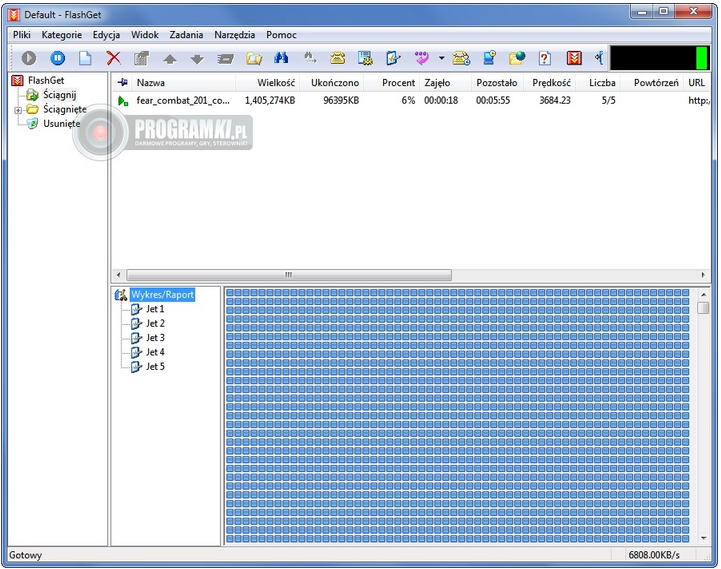The width and height of the screenshot is (721, 569).
Task: Click the notepad with pencil options icon
Action: click(393, 58)
